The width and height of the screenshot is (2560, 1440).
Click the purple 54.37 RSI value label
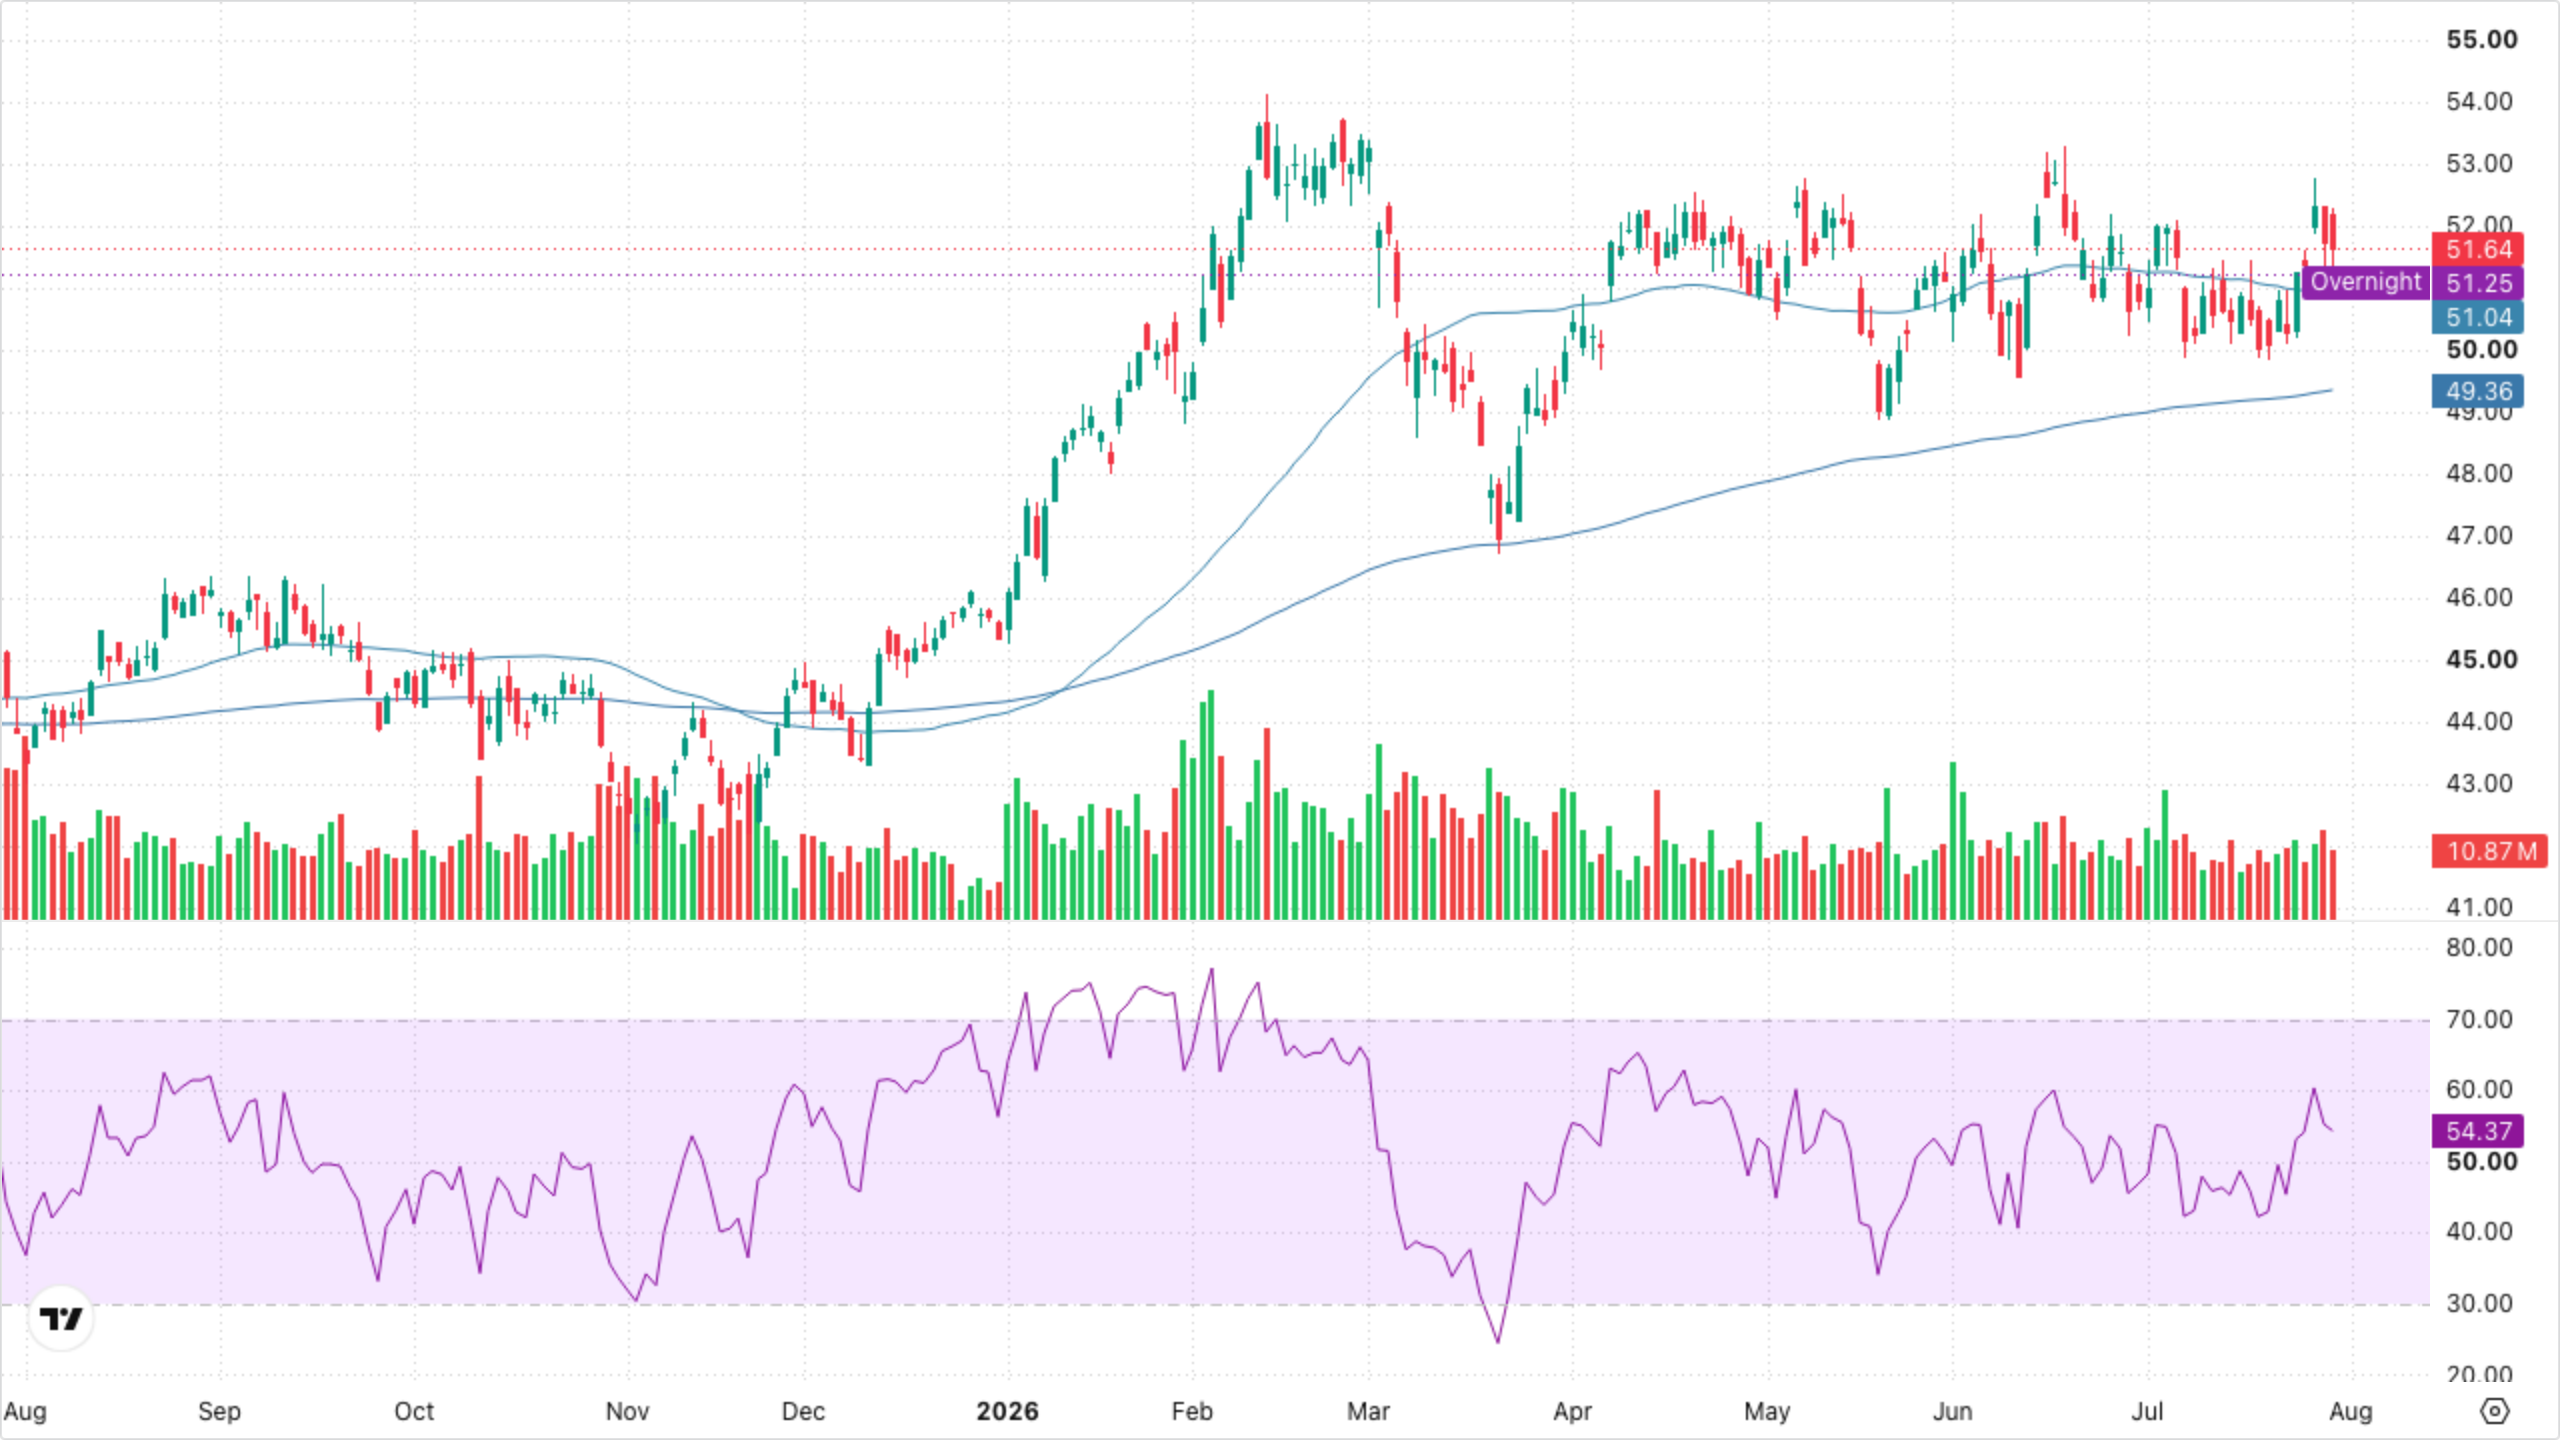pyautogui.click(x=2478, y=1131)
